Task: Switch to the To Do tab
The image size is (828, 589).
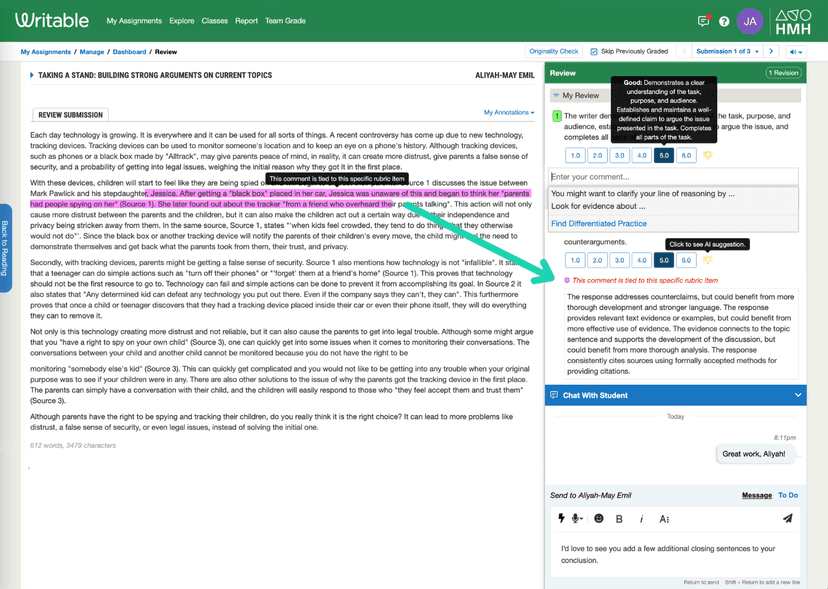Action: pos(788,495)
